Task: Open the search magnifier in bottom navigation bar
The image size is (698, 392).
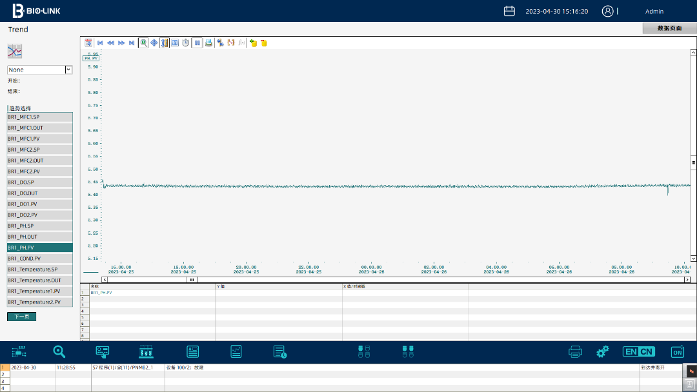Action: 59,352
